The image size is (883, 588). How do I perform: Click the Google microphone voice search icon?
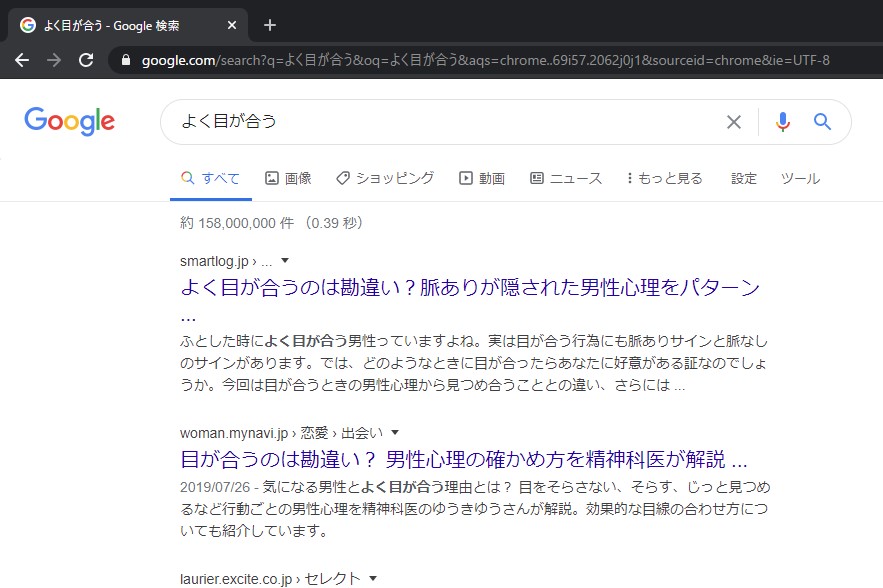(783, 121)
